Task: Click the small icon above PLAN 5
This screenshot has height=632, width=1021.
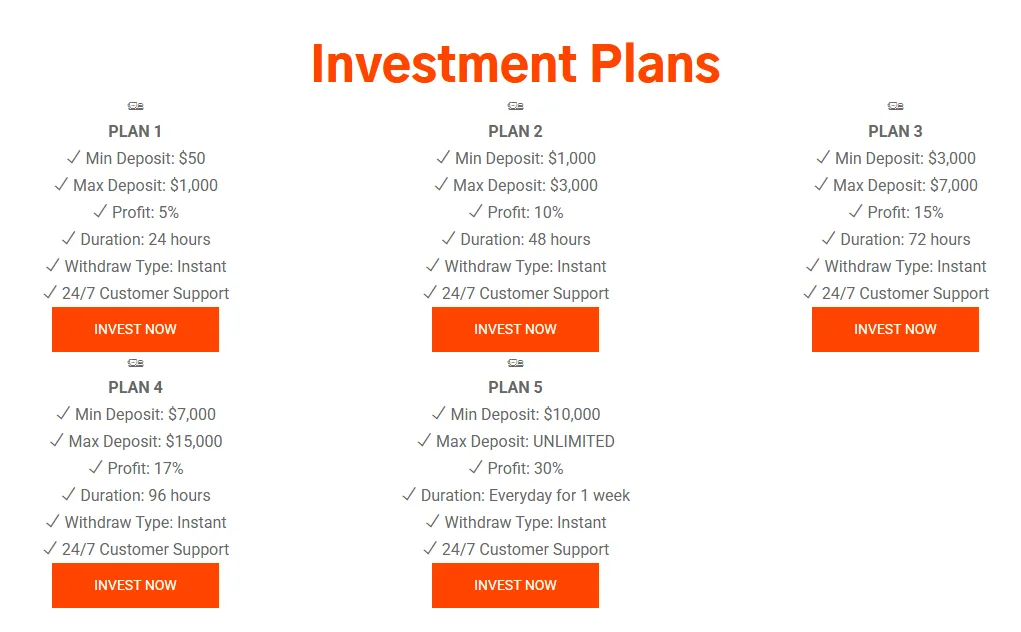Action: pos(515,362)
